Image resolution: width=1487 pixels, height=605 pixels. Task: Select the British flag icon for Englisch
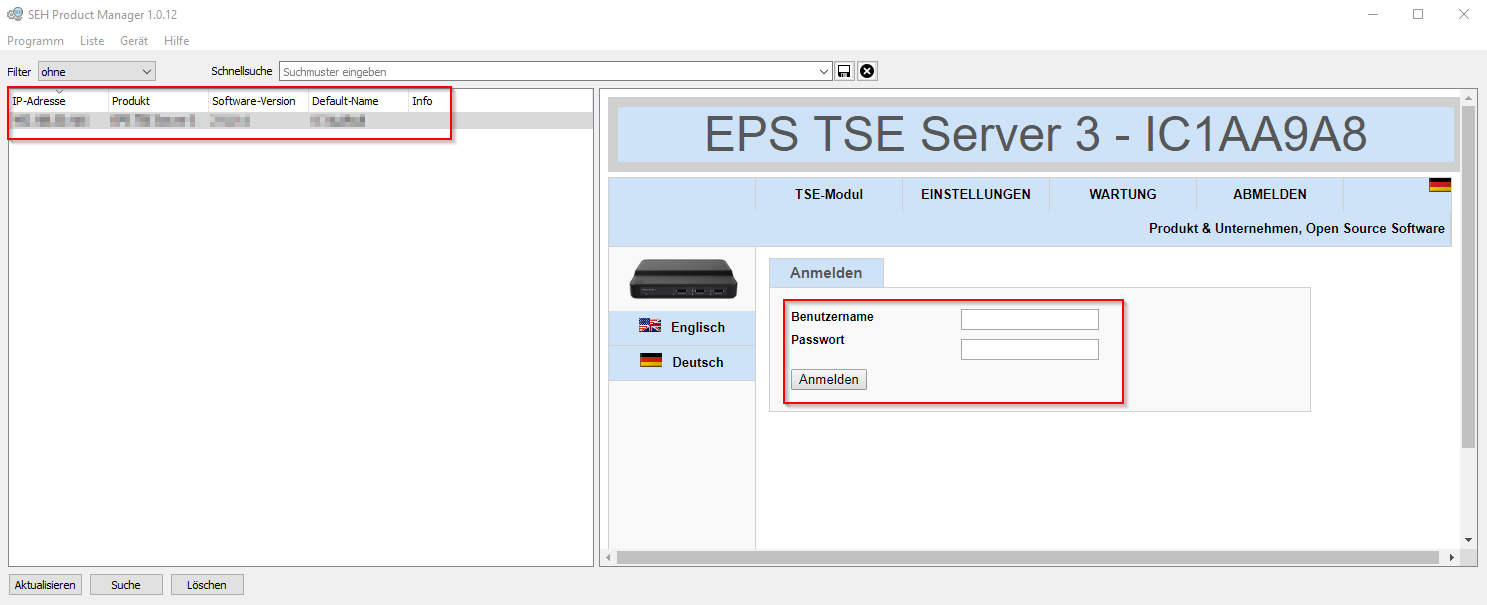(x=650, y=326)
